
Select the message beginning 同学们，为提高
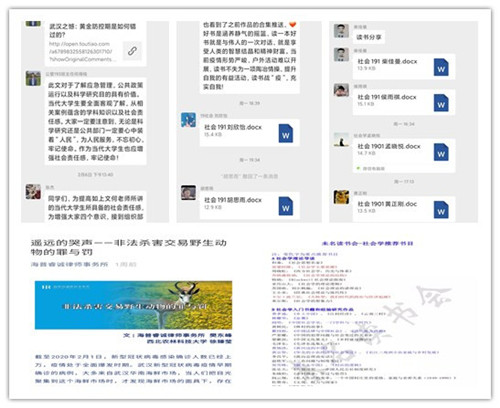click(x=96, y=207)
